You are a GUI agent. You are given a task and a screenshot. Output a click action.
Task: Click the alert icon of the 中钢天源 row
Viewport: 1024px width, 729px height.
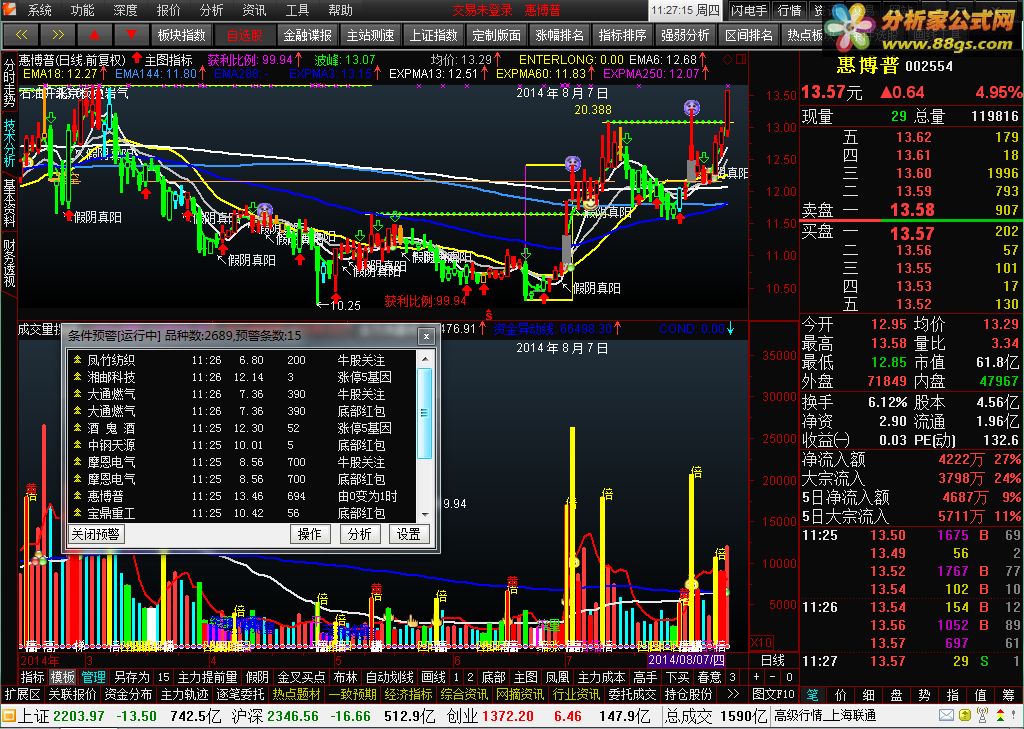point(78,445)
